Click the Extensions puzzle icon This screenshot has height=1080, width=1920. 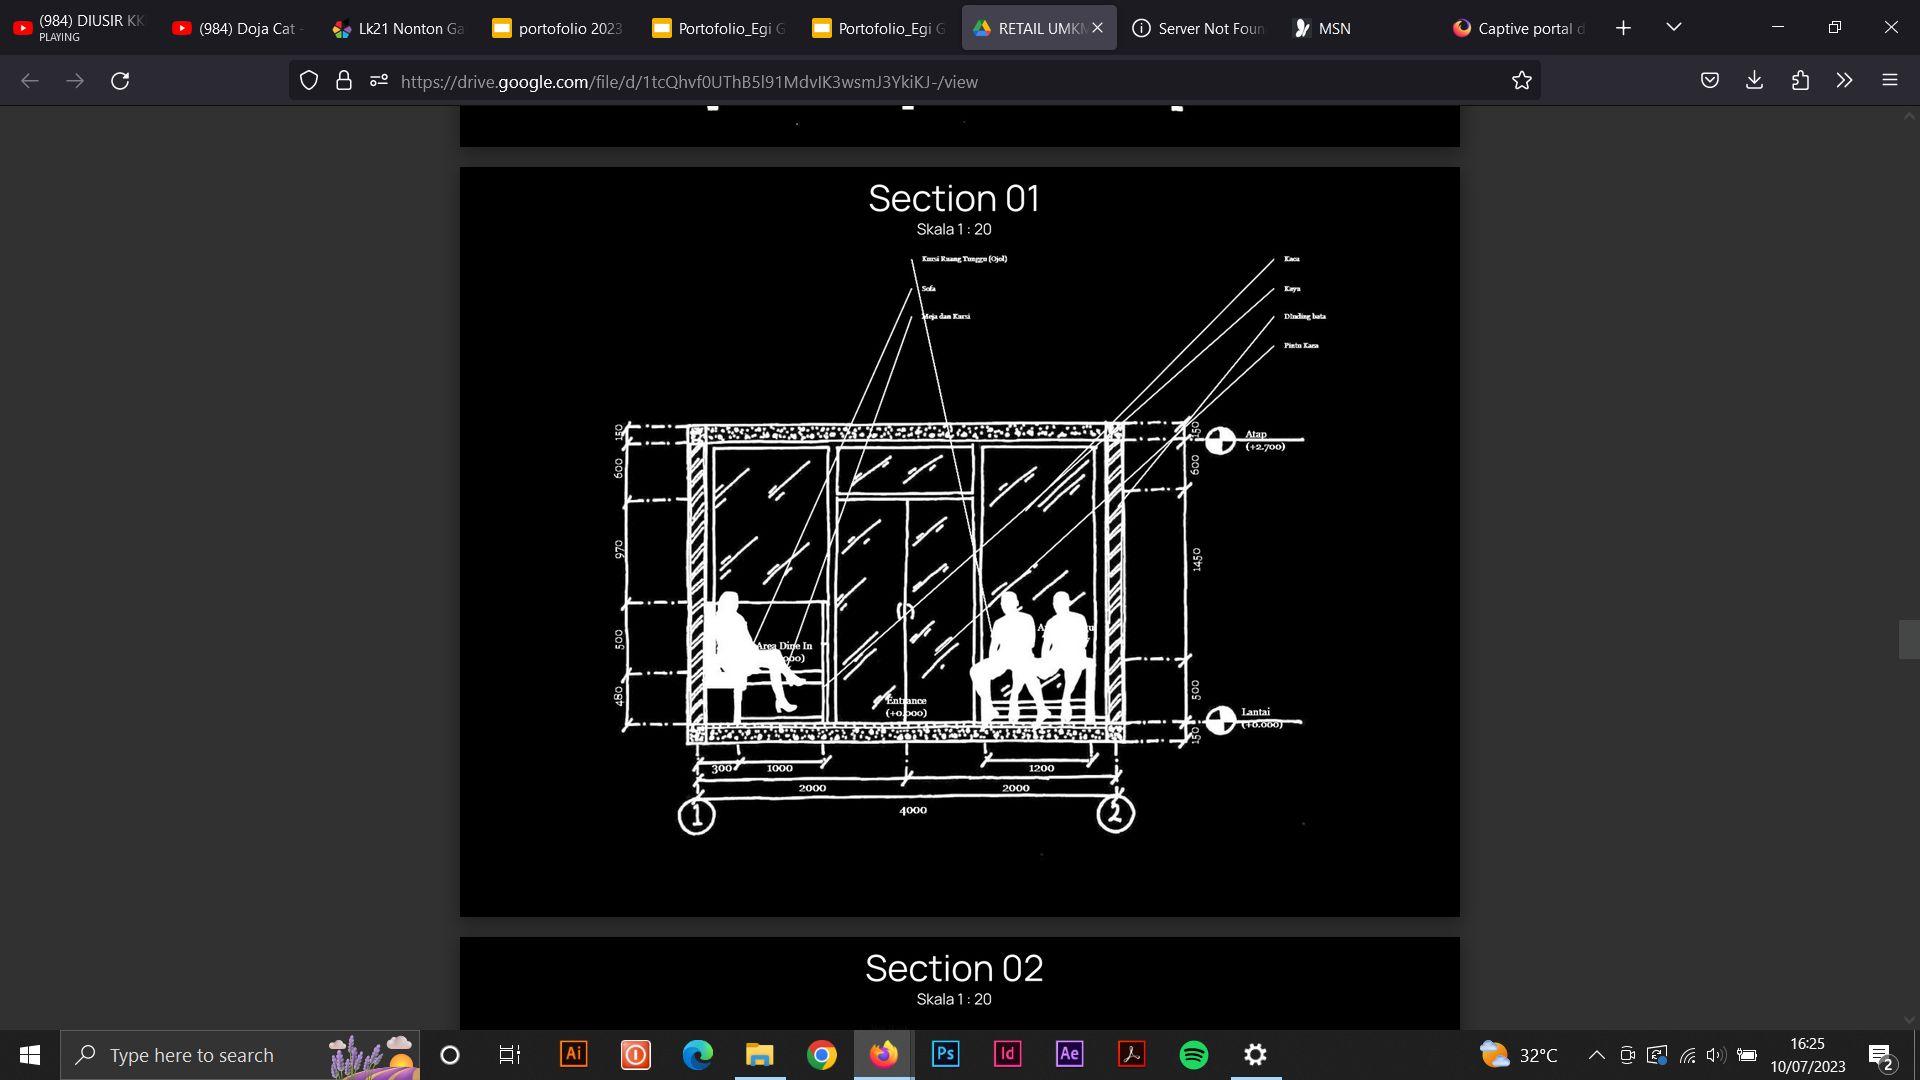[1800, 81]
